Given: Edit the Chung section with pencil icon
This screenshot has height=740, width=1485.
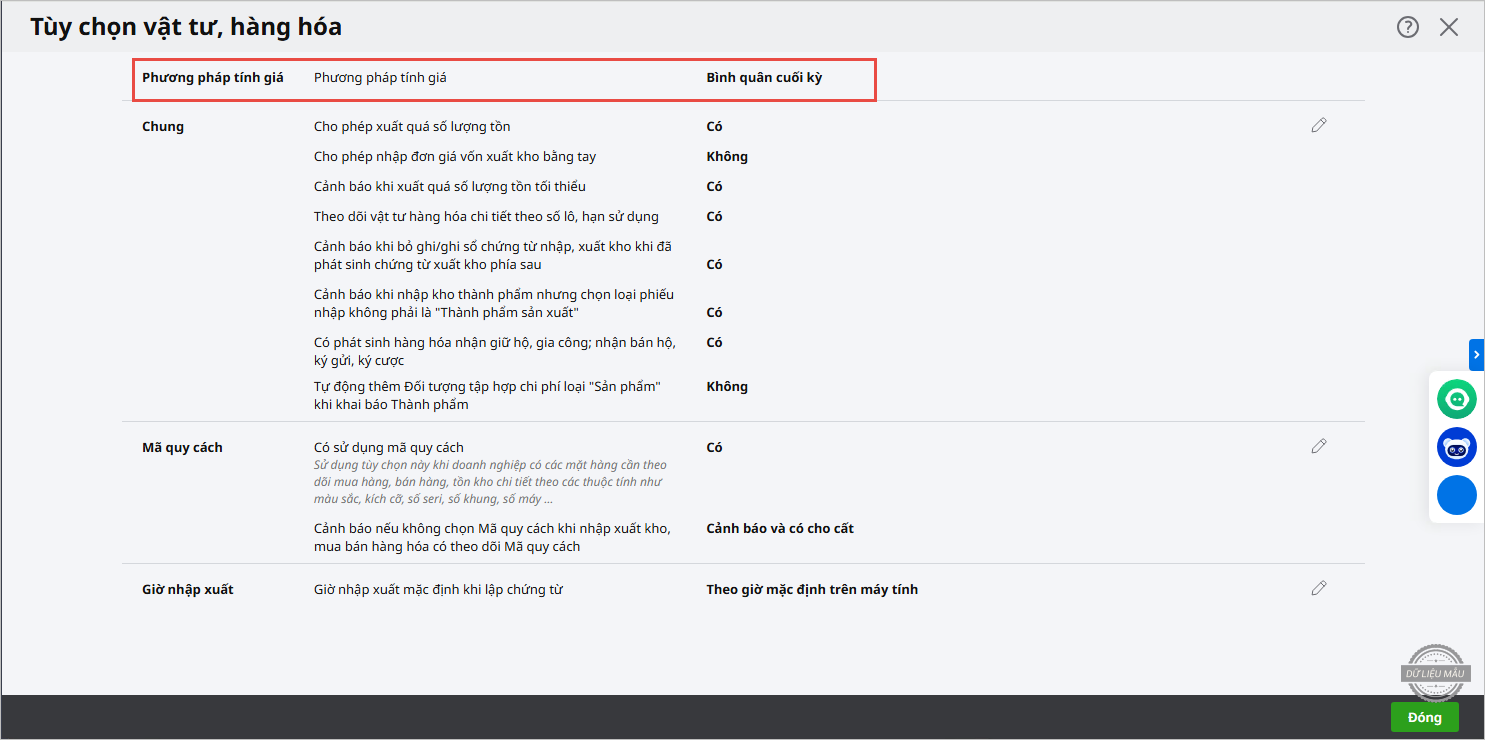Looking at the screenshot, I should coord(1319,126).
